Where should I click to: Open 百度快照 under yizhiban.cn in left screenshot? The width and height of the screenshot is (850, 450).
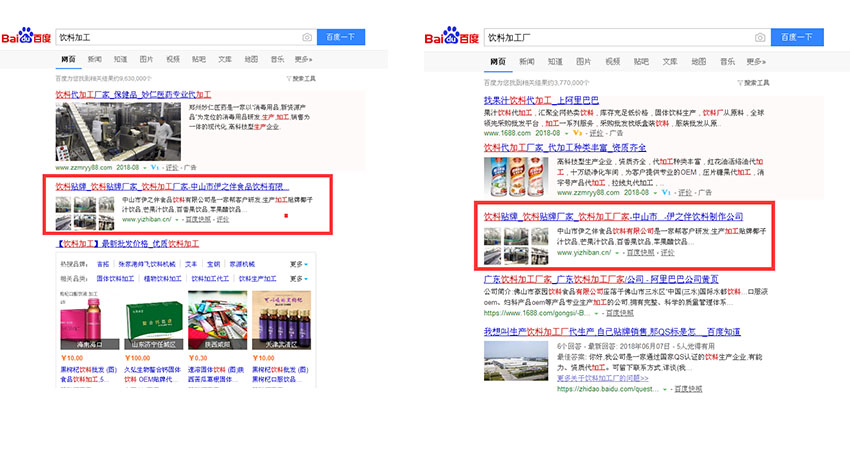click(x=198, y=220)
